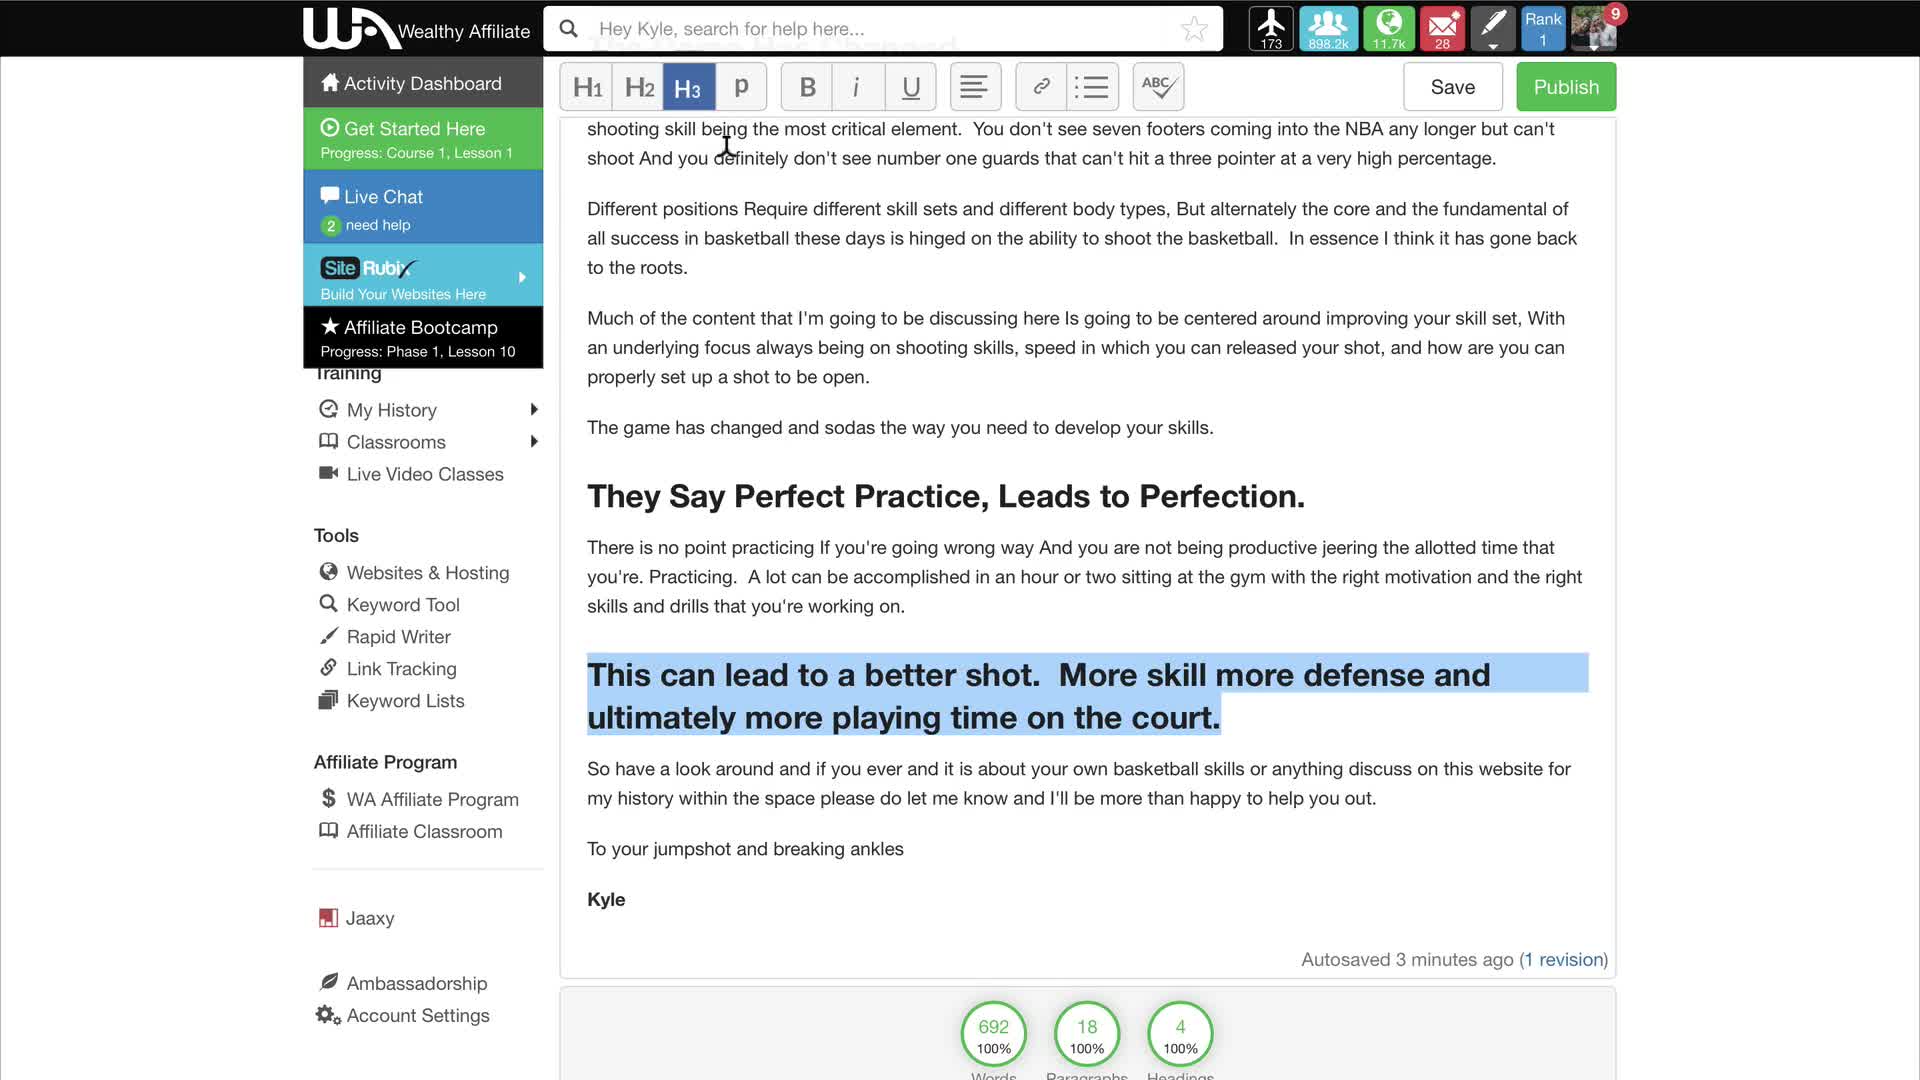The width and height of the screenshot is (1920, 1080).
Task: Click the star favorite icon in search bar
Action: click(1194, 29)
